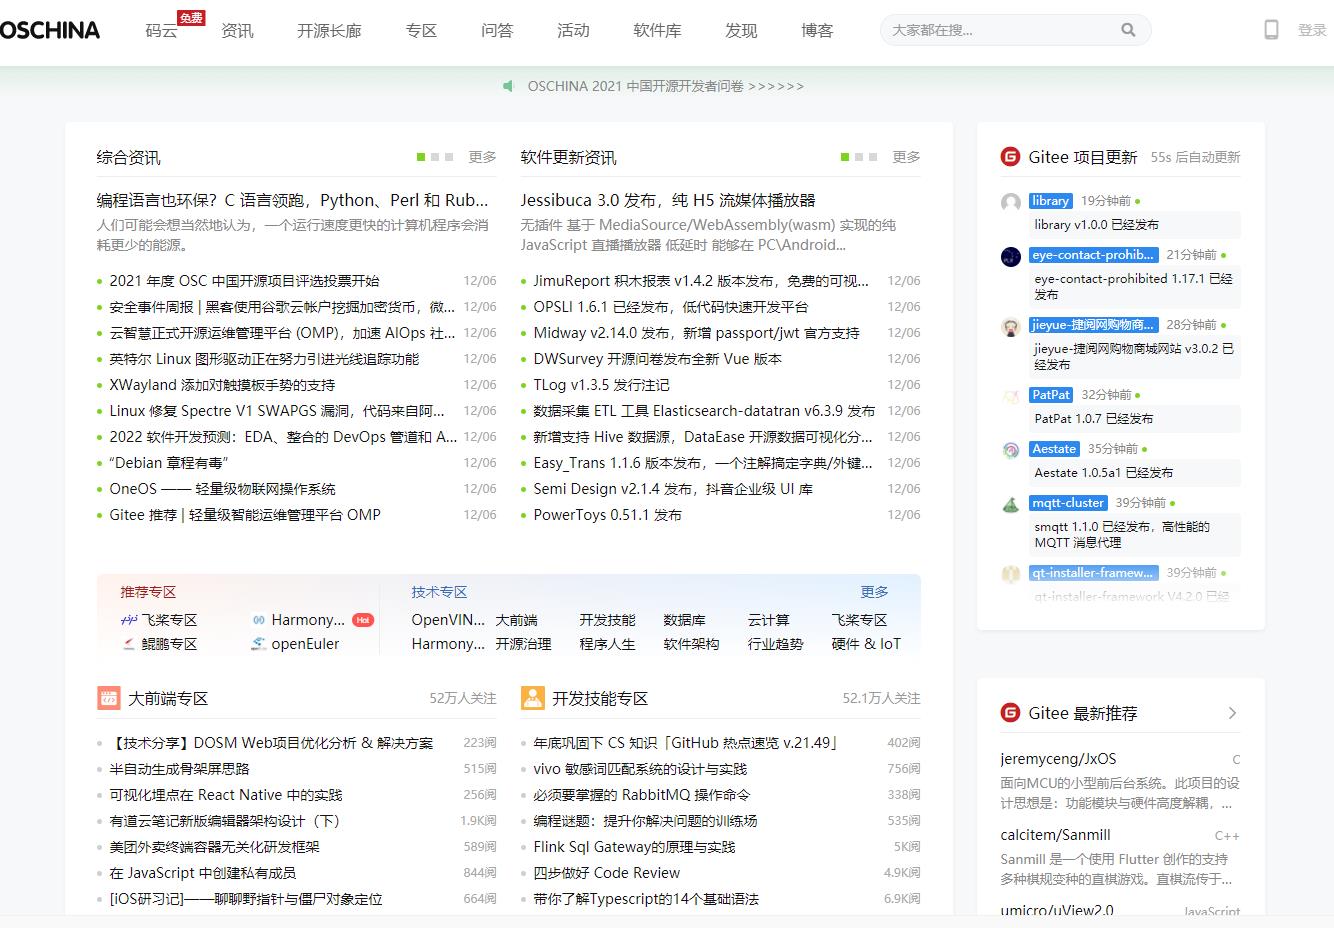Open the 开发技能专区 yellow section icon
The width and height of the screenshot is (1334, 928).
pyautogui.click(x=533, y=698)
